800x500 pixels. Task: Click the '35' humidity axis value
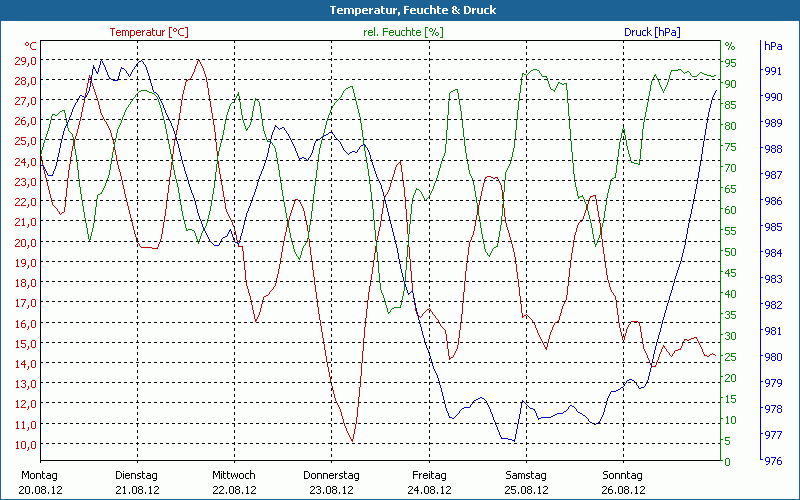pyautogui.click(x=731, y=315)
